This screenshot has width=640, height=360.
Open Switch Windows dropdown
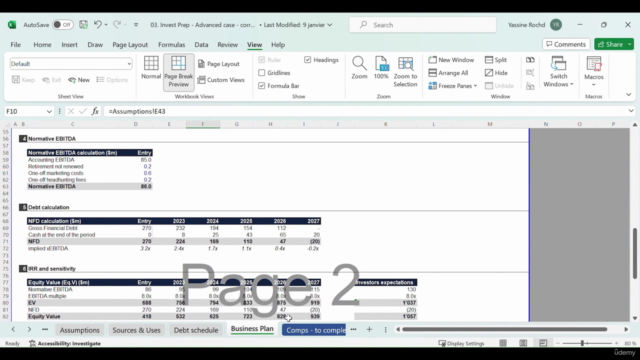558,72
